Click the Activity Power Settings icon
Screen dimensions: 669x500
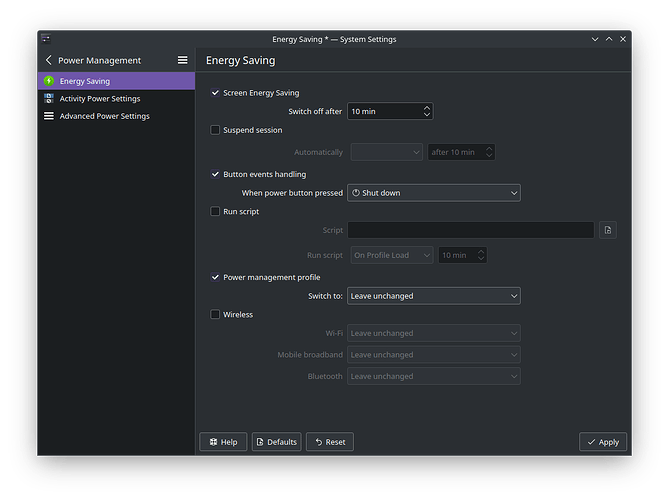click(x=49, y=99)
